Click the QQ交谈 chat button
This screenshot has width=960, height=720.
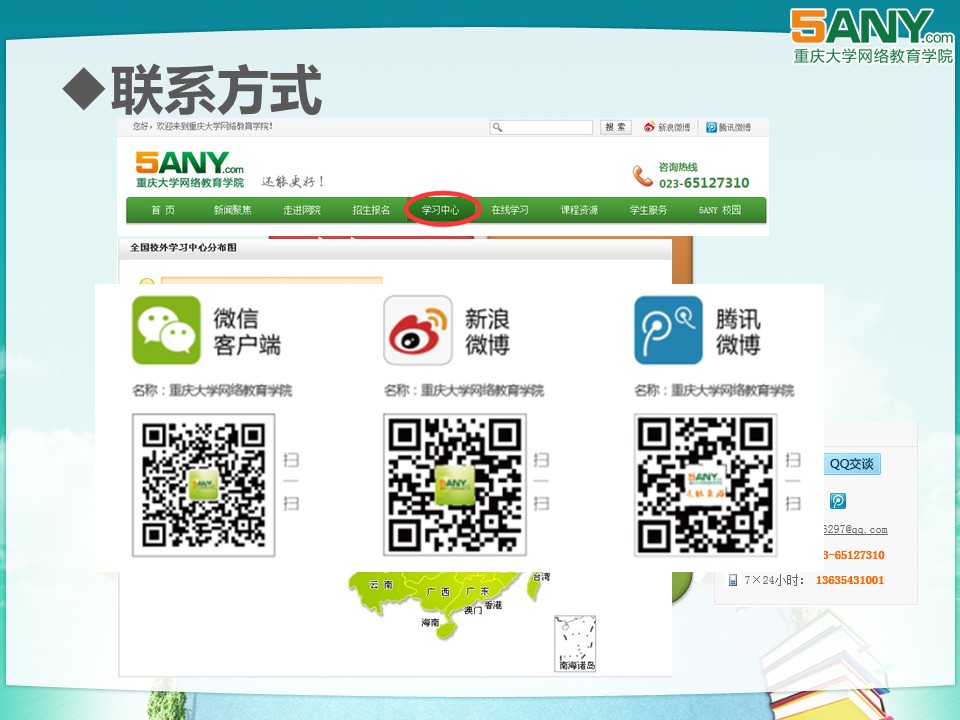point(852,464)
